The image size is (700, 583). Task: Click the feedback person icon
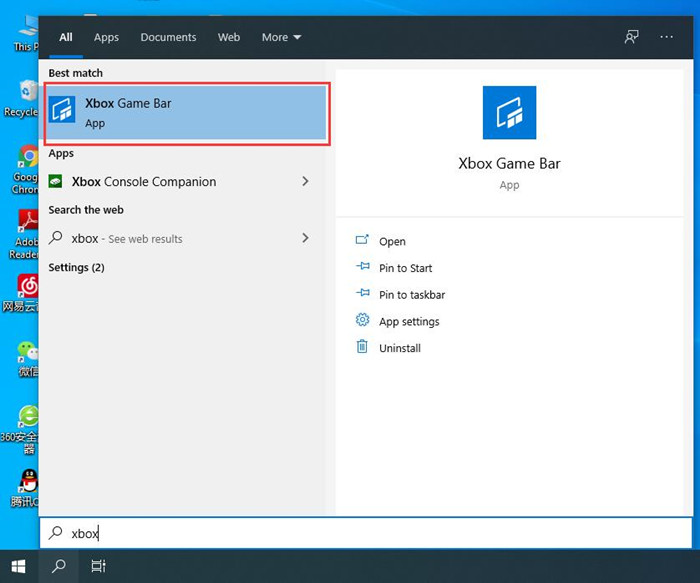(x=631, y=37)
